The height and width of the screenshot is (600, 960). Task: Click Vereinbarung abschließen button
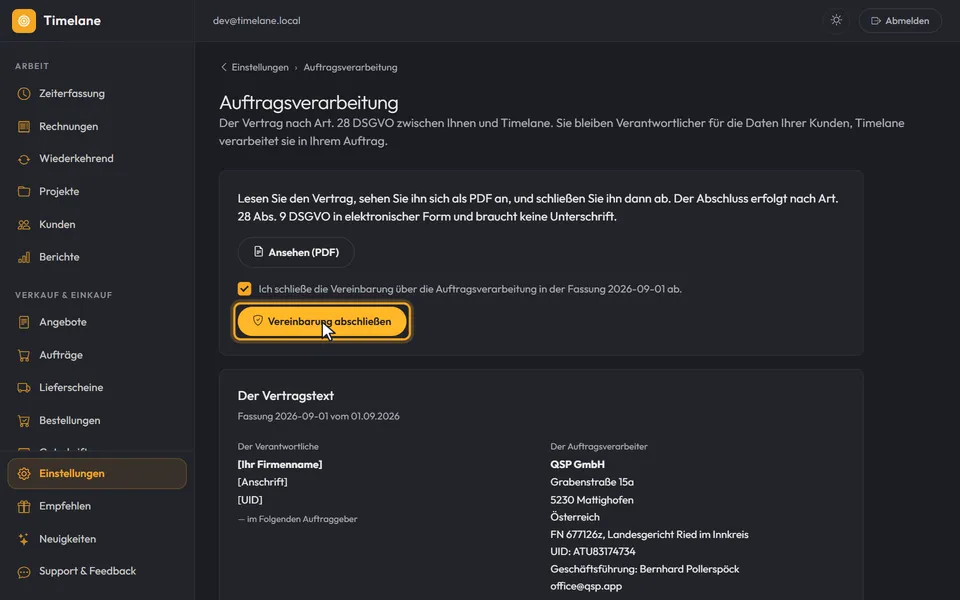[x=322, y=321]
